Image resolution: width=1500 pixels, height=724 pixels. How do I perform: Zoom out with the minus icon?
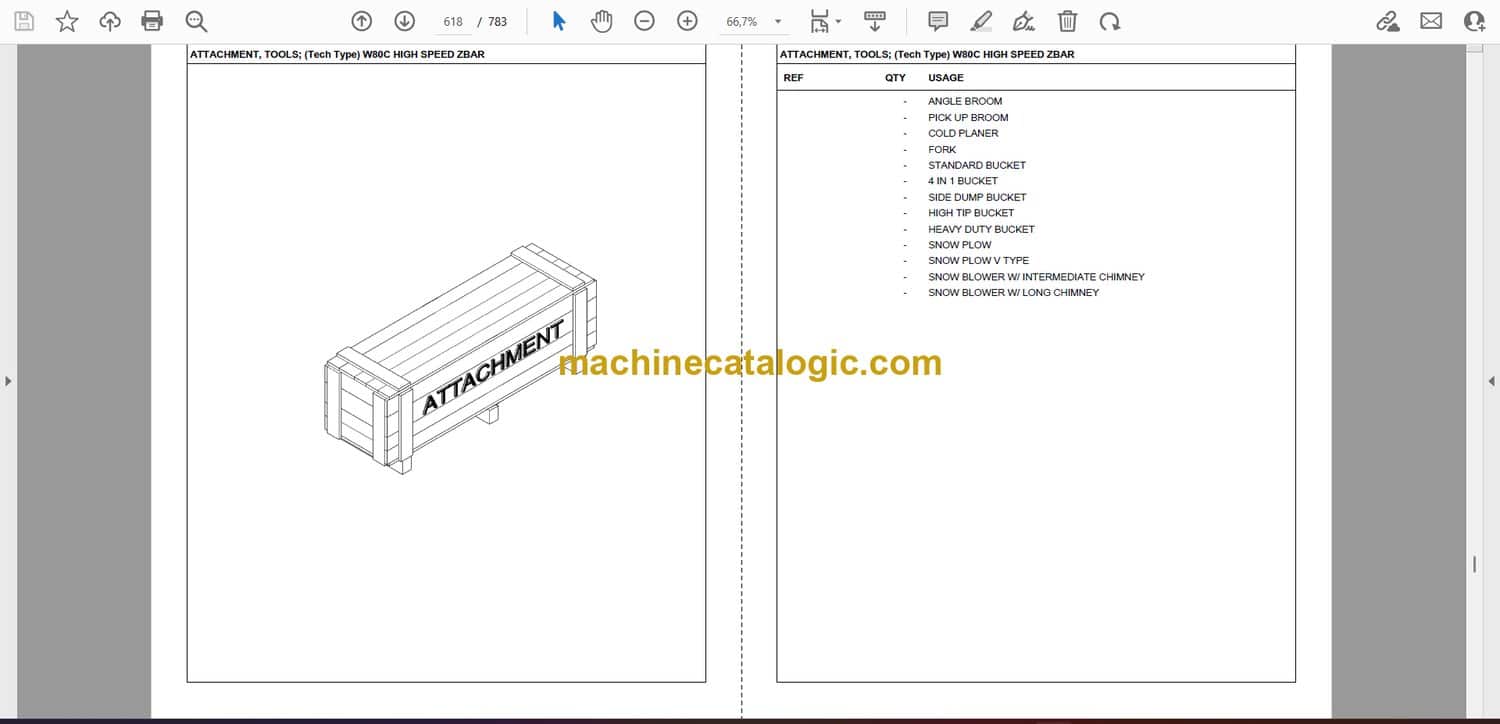(645, 21)
